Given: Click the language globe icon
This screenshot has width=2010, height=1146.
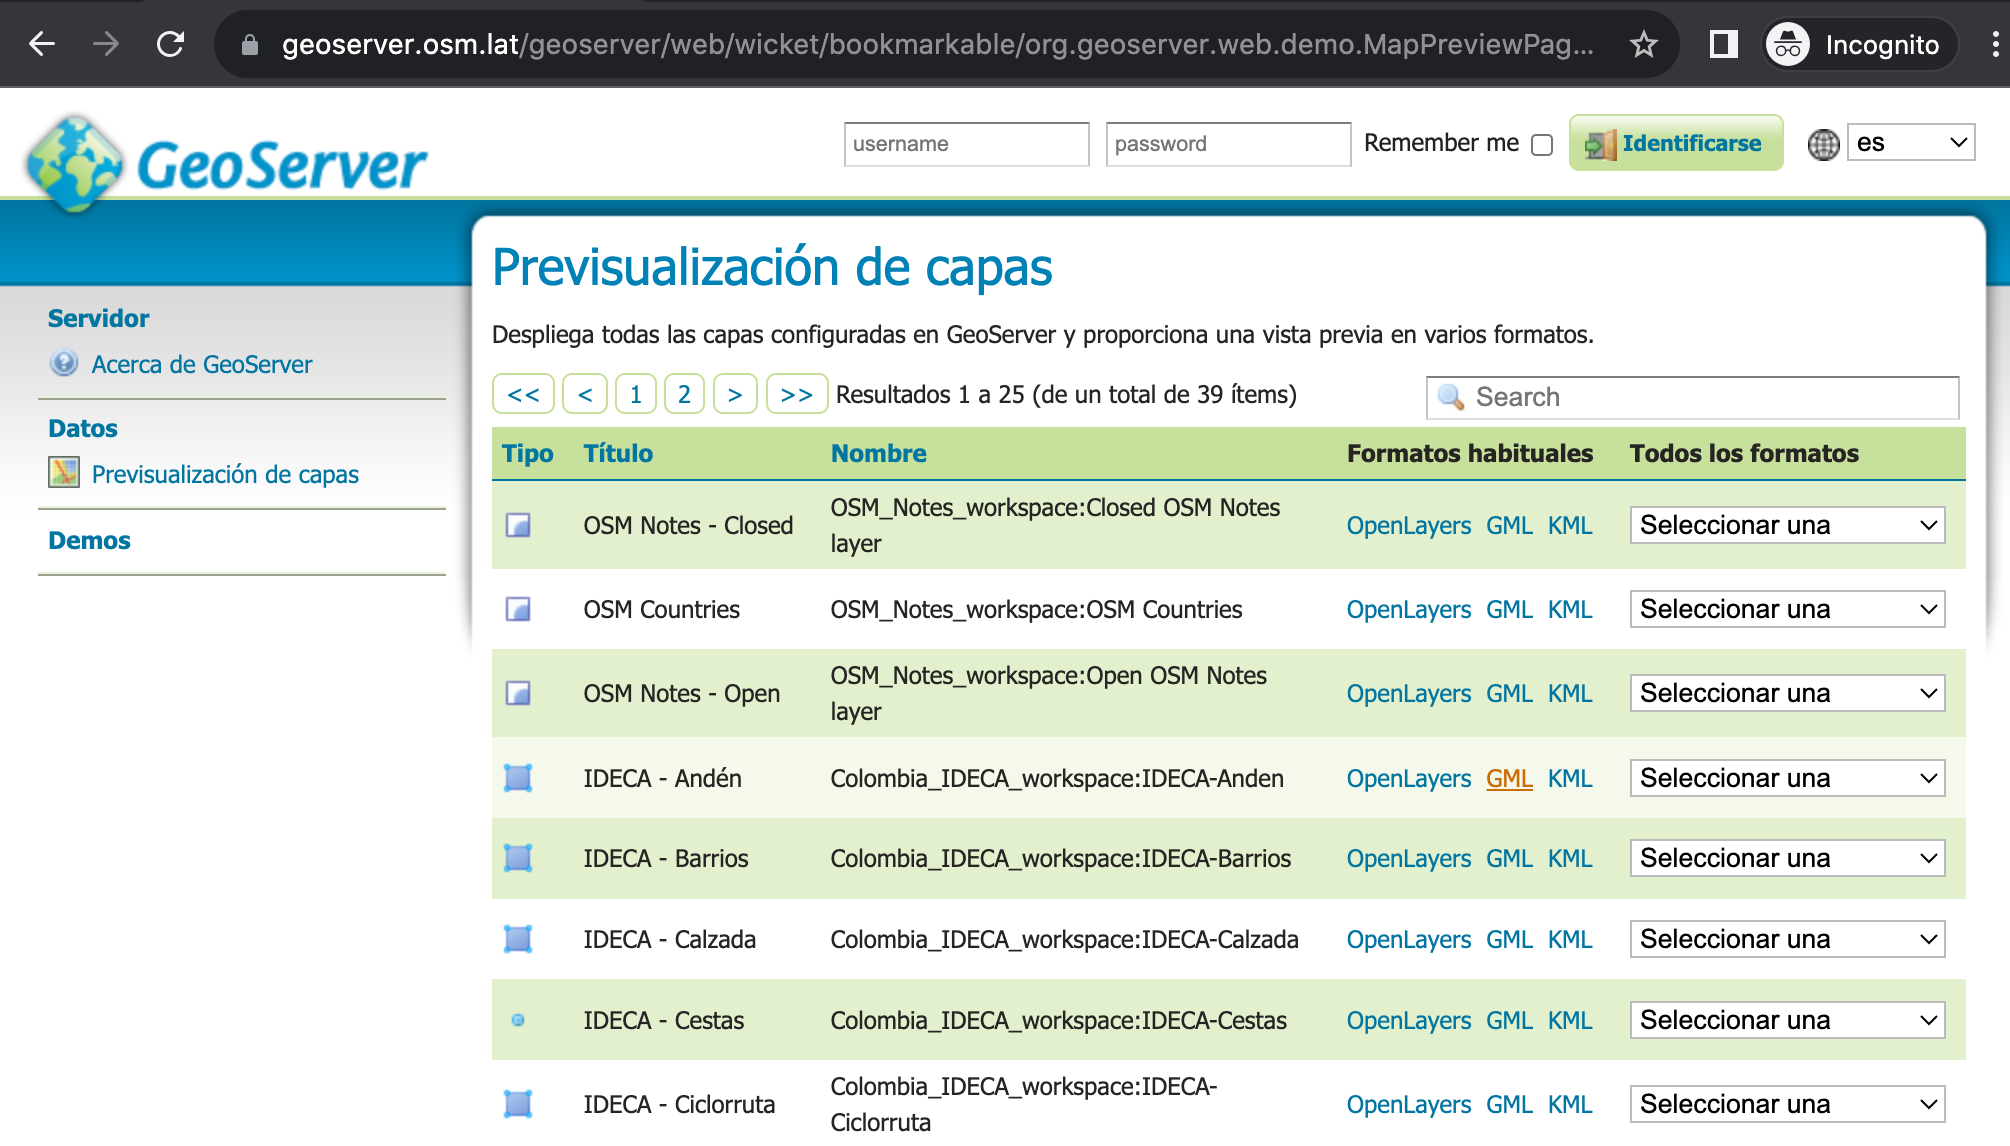Looking at the screenshot, I should tap(1823, 144).
